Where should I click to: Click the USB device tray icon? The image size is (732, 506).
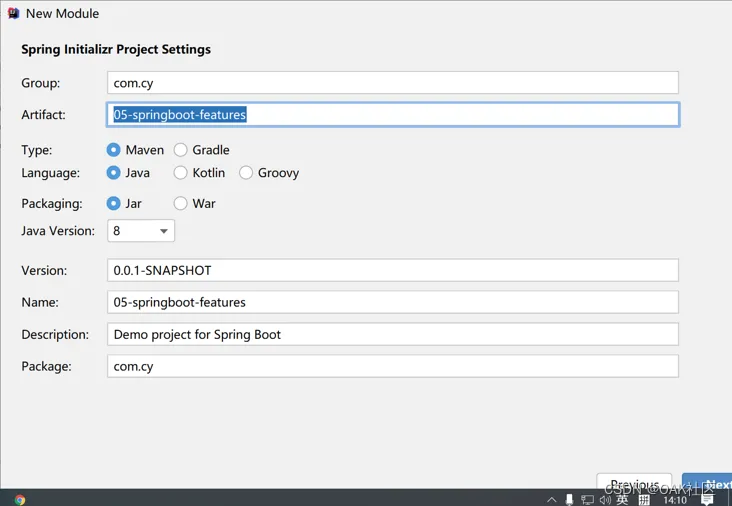coord(569,499)
